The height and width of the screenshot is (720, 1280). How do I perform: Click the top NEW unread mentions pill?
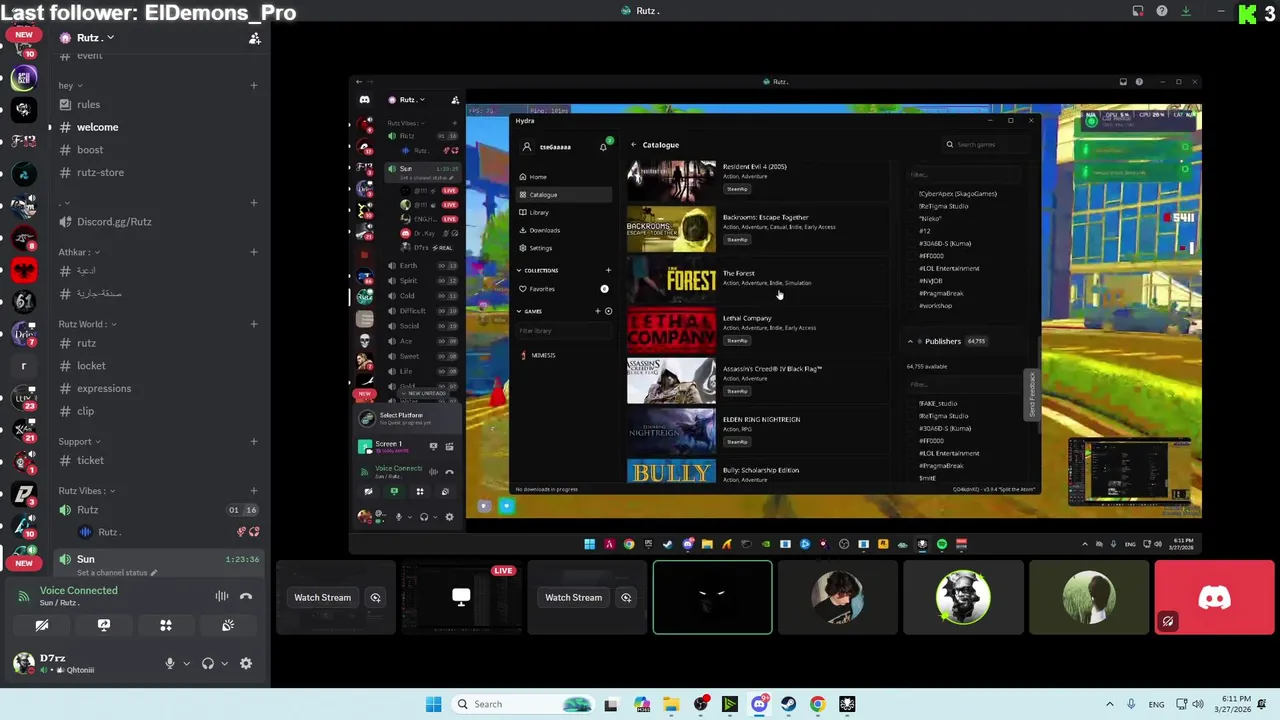click(x=24, y=35)
